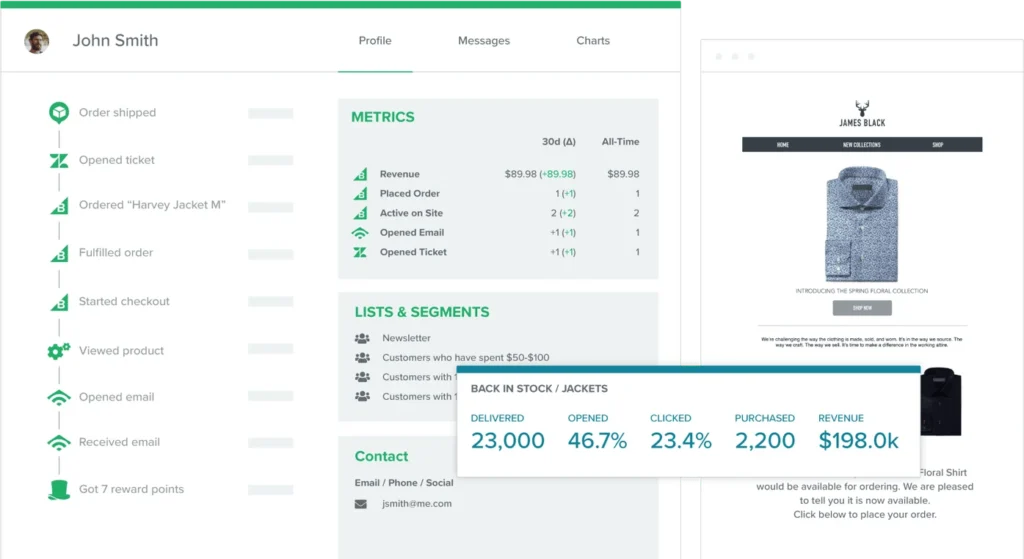Click the people icon beside Newsletter
The width and height of the screenshot is (1024, 559).
coord(361,338)
